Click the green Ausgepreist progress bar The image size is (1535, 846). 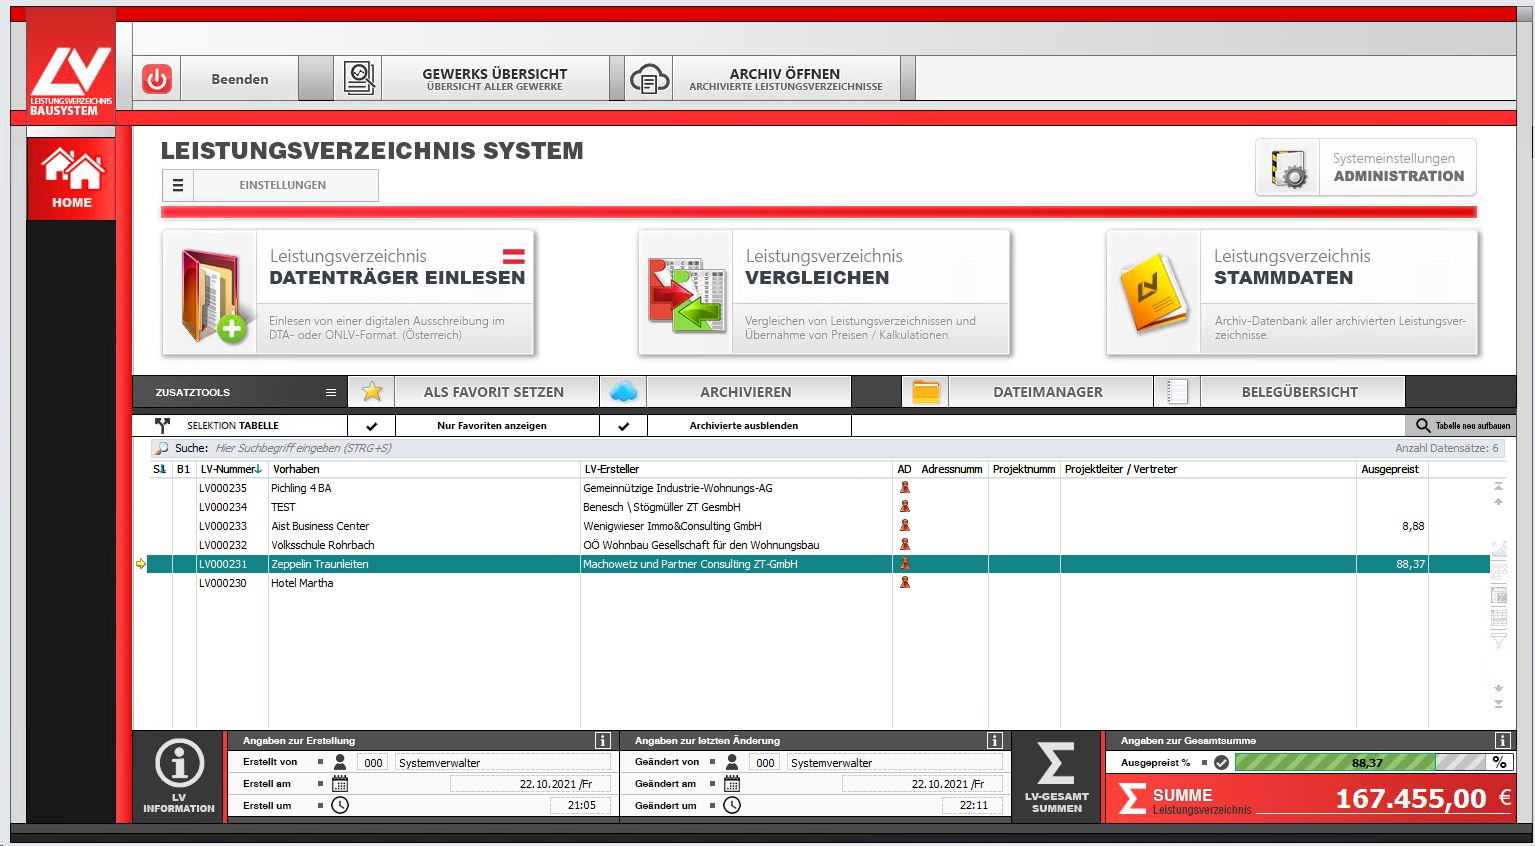[1335, 762]
